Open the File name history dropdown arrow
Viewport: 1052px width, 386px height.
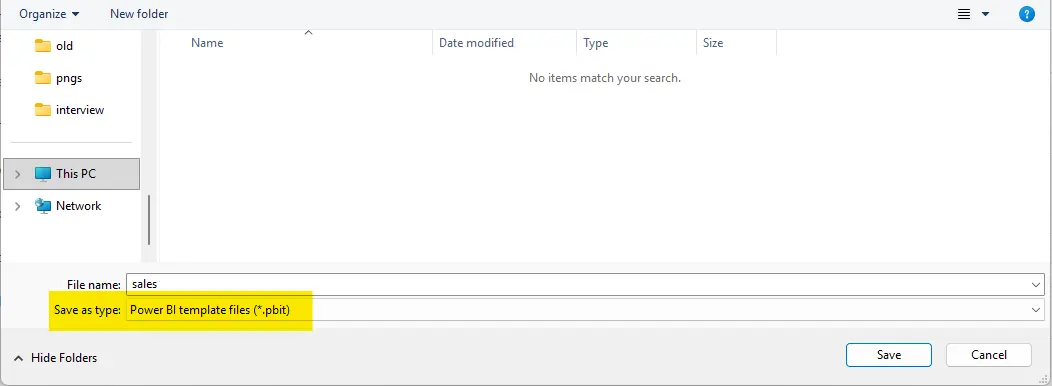(x=1036, y=285)
